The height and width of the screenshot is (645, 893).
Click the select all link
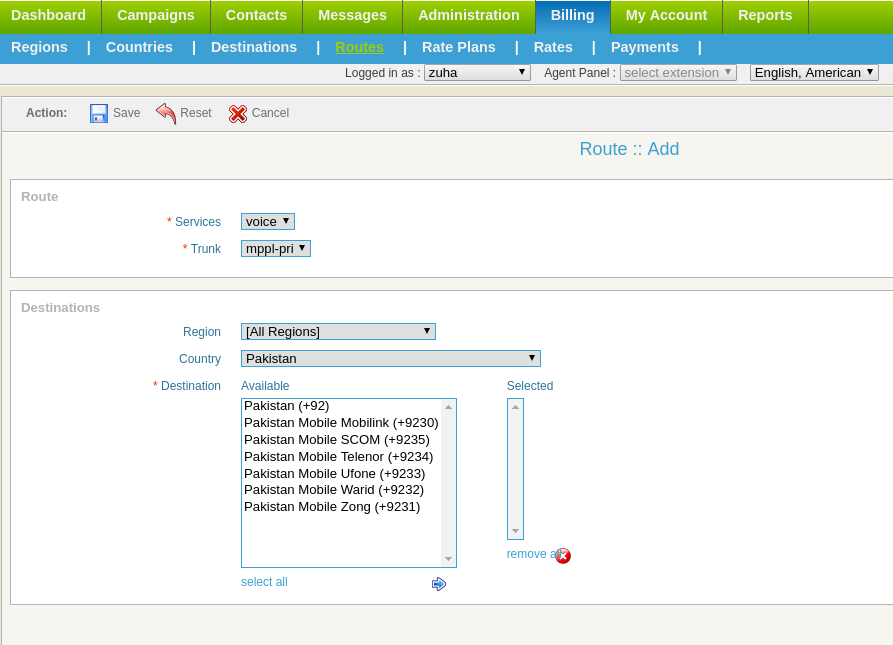coord(264,582)
